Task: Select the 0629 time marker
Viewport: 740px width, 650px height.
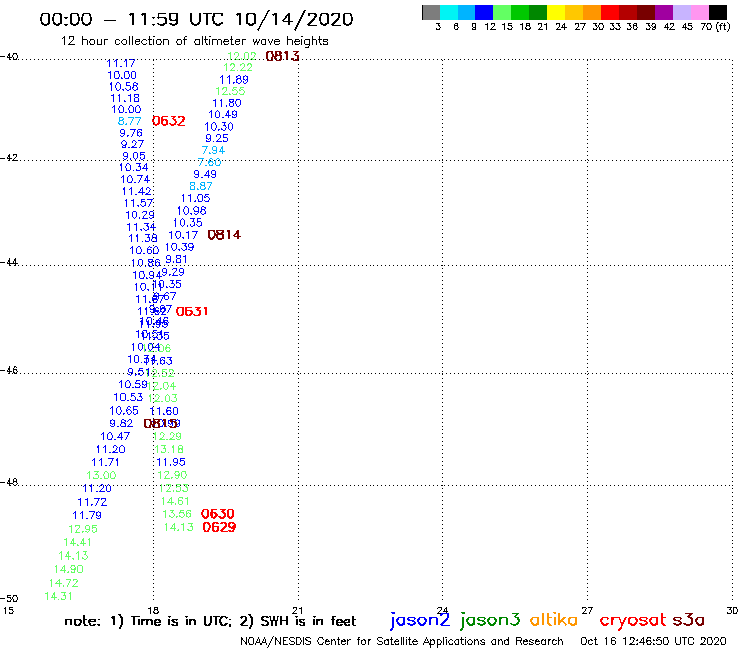Action: pos(219,527)
